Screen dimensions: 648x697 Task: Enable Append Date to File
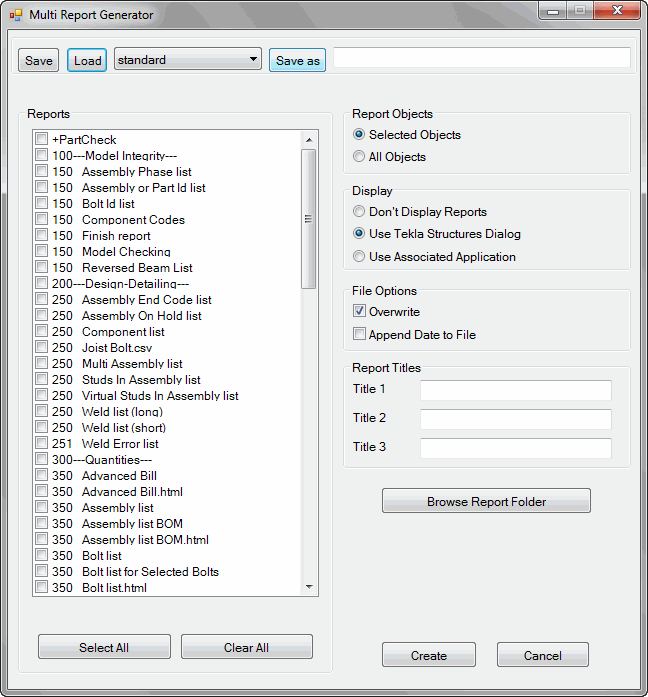[x=359, y=333]
